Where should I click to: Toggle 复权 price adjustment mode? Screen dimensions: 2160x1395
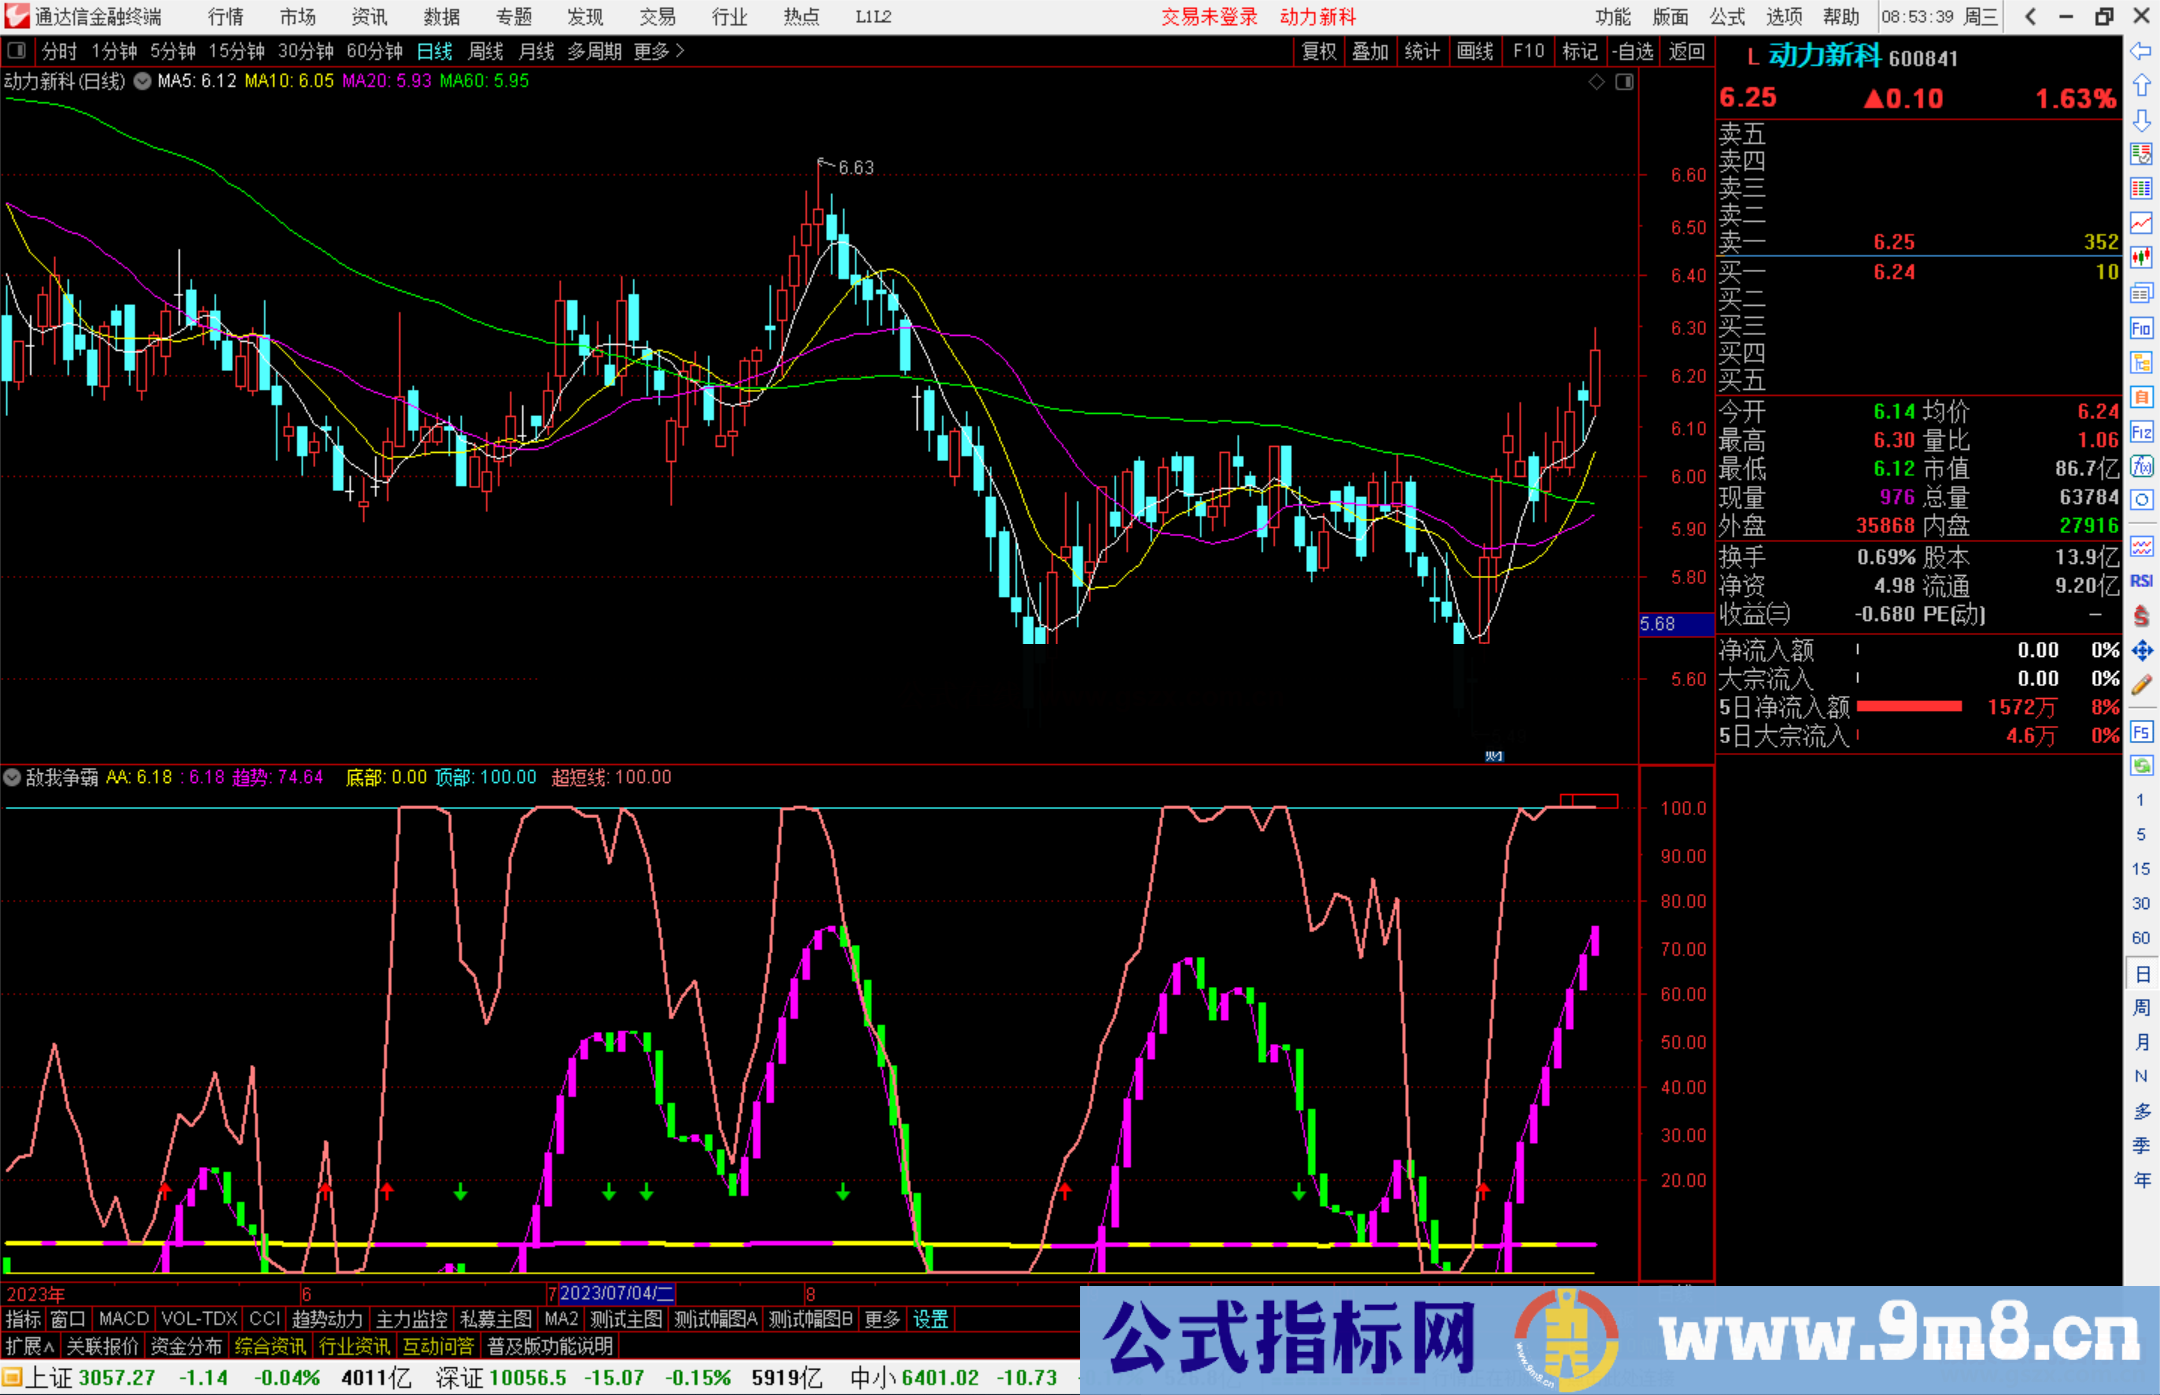point(1317,51)
